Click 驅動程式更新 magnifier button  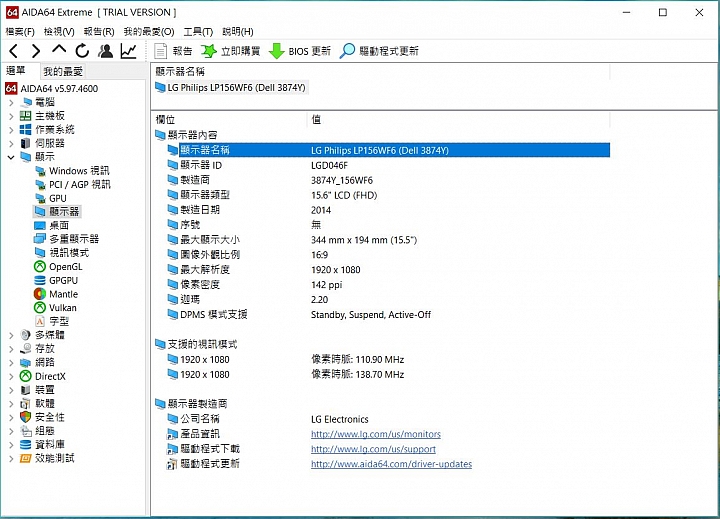point(379,51)
